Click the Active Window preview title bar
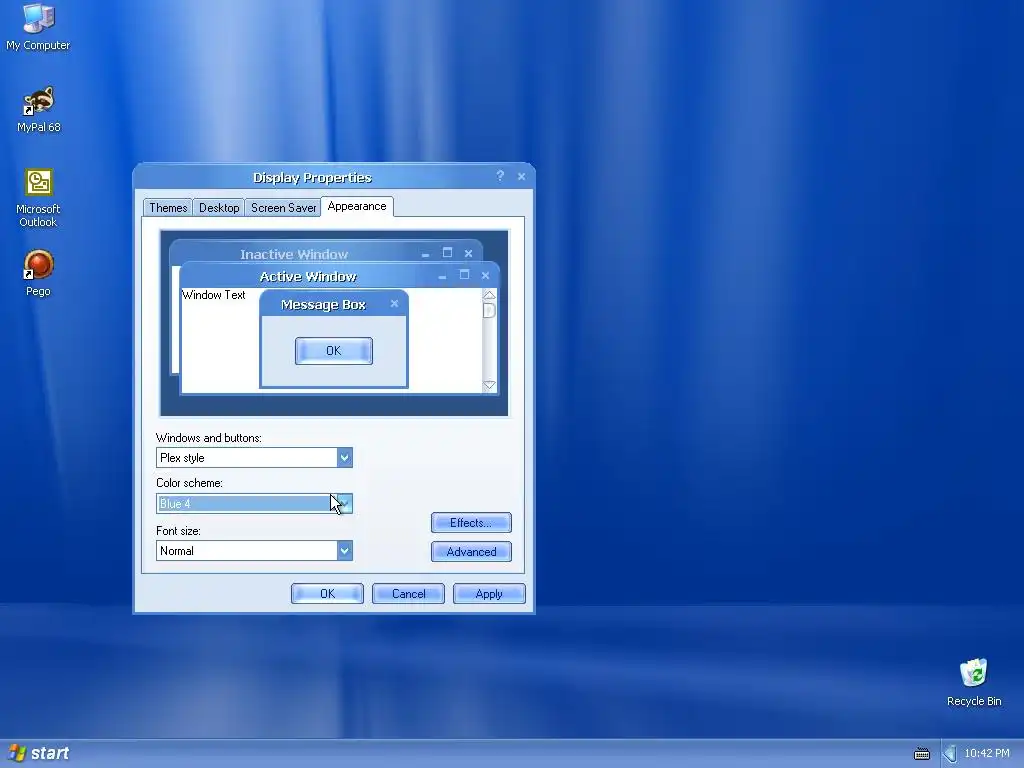 (340, 276)
